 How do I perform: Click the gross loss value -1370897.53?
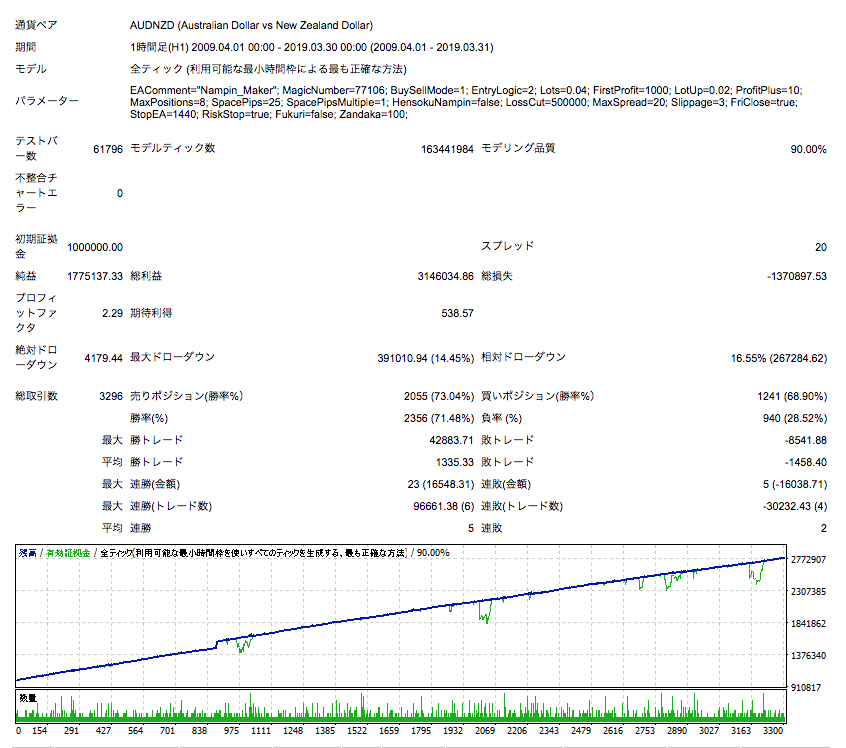click(797, 276)
